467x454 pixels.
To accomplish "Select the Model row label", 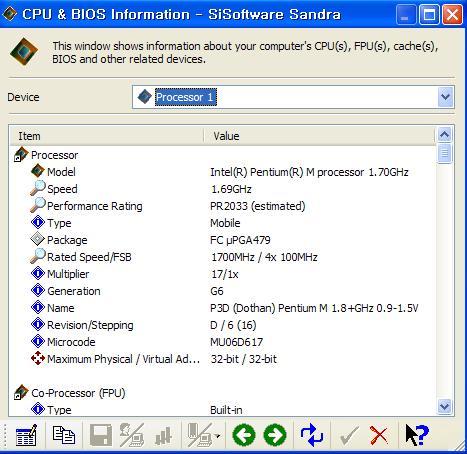I will coord(61,172).
